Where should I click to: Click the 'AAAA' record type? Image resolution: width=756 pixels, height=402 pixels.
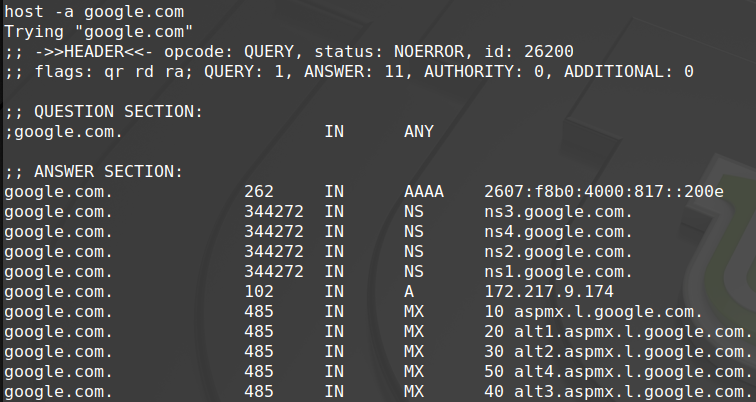pyautogui.click(x=424, y=192)
